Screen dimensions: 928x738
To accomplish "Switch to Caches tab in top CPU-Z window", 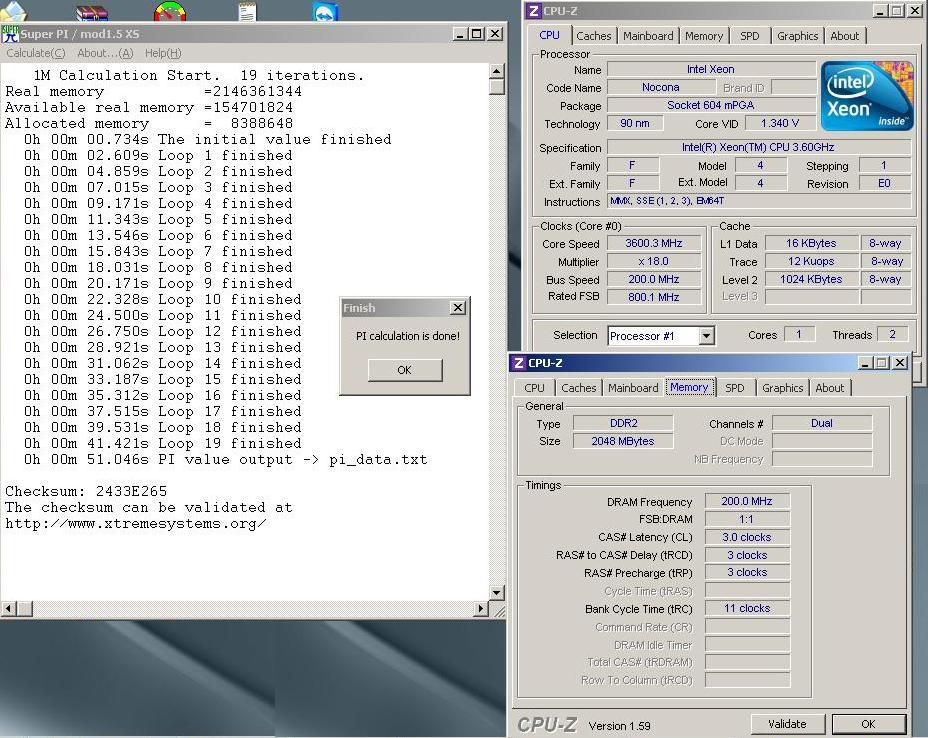I will [x=594, y=36].
